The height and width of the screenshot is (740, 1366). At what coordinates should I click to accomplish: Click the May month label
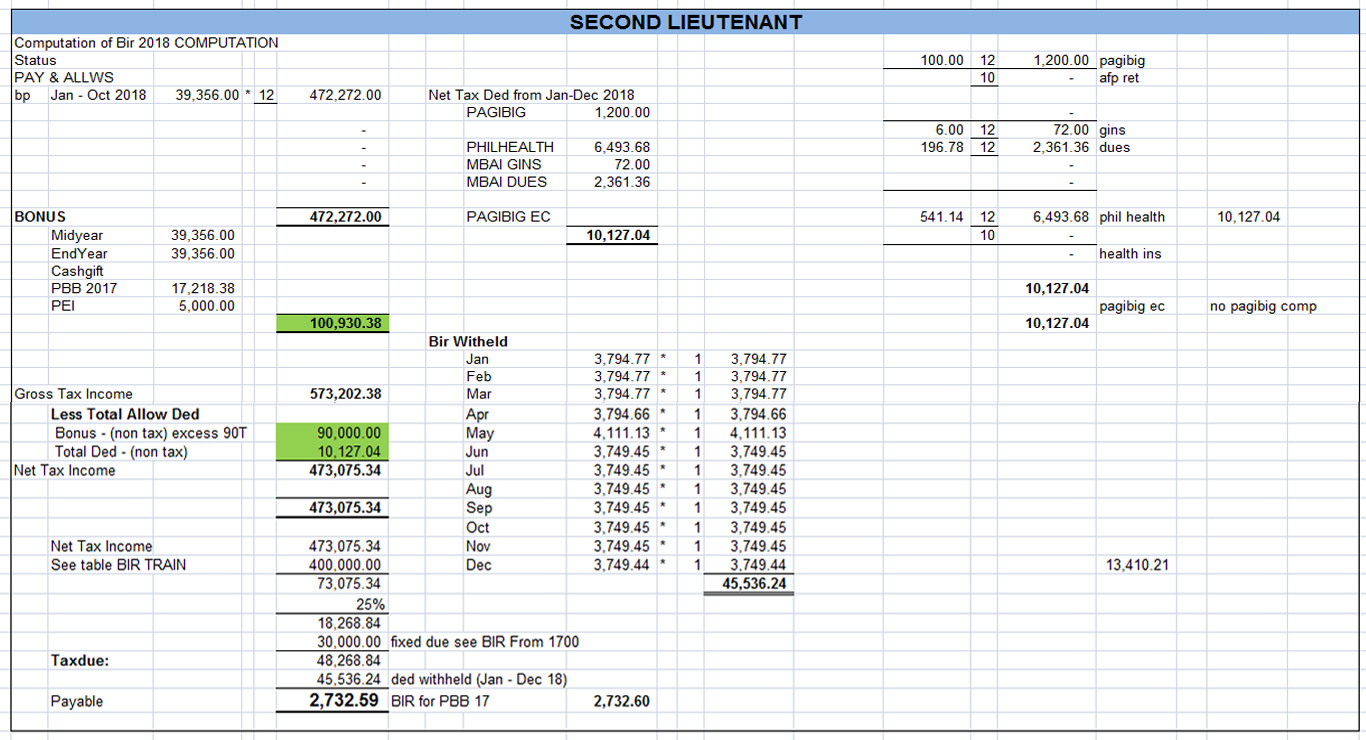point(480,433)
